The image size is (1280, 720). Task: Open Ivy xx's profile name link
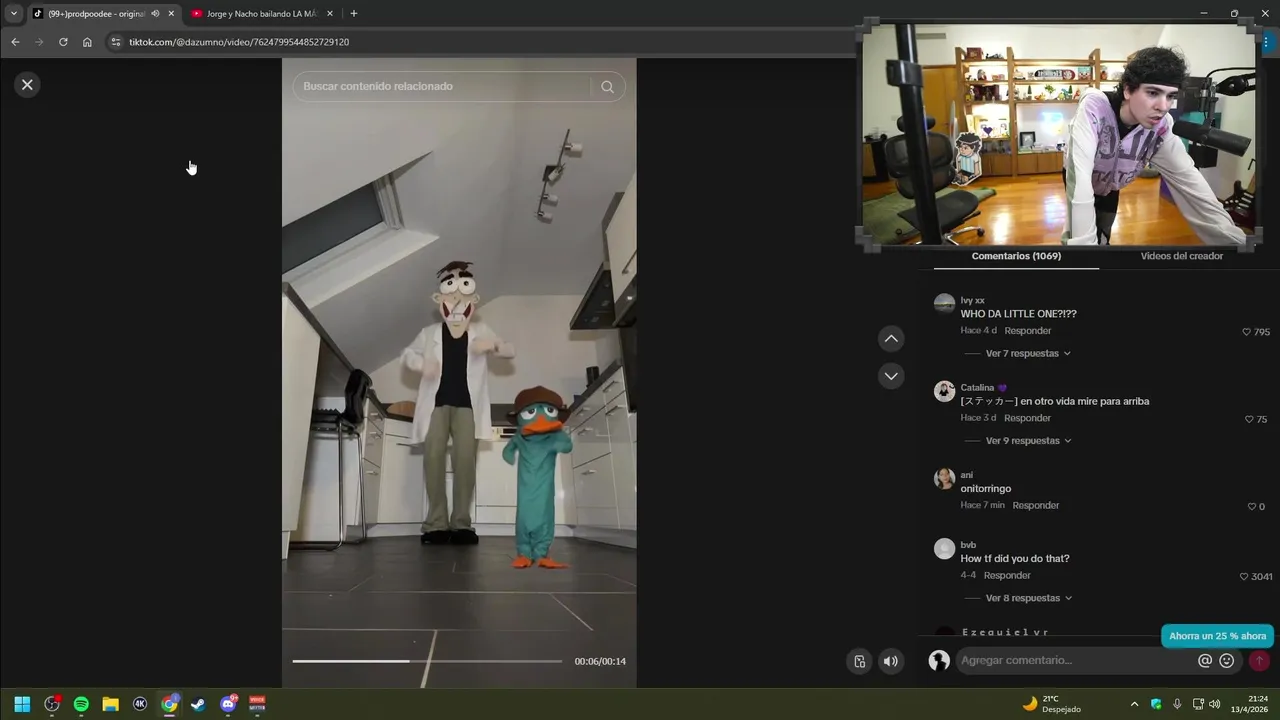[972, 301]
